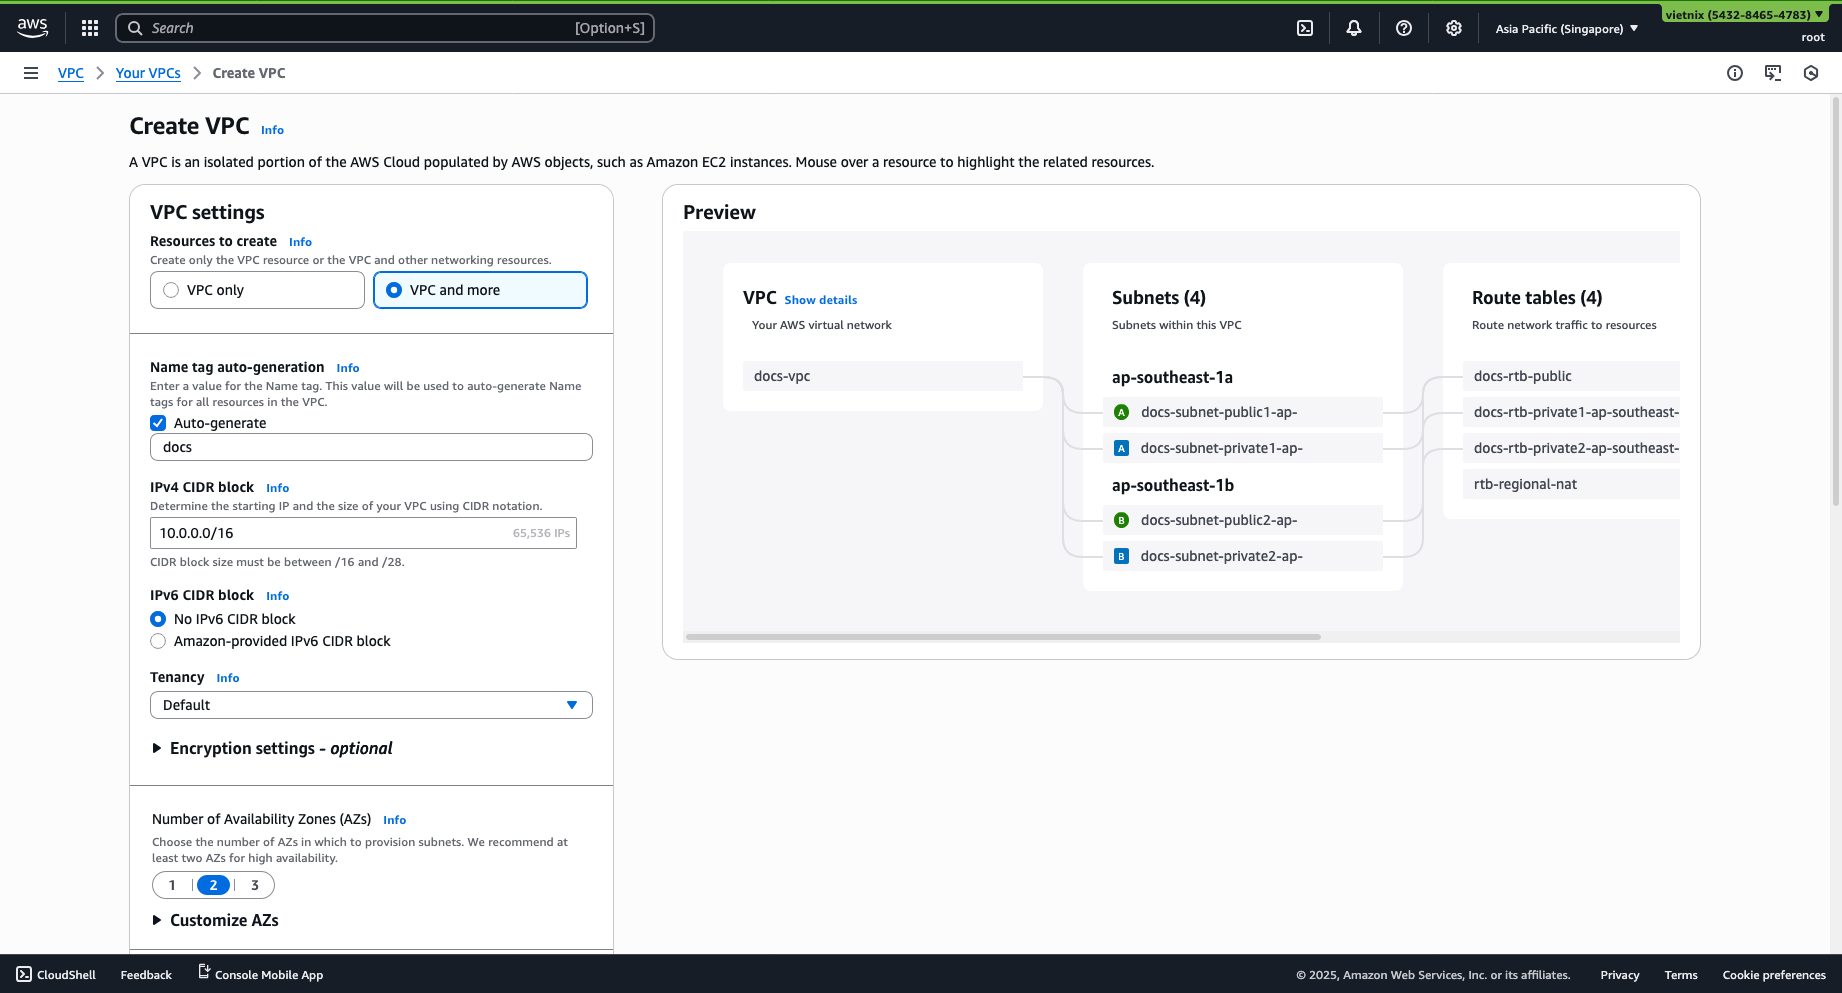Image resolution: width=1842 pixels, height=993 pixels.
Task: Select 3 Availability Zones
Action: tap(254, 884)
